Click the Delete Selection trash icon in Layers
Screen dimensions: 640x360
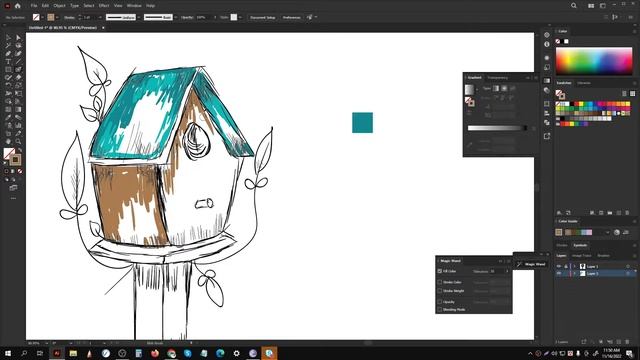pos(627,342)
